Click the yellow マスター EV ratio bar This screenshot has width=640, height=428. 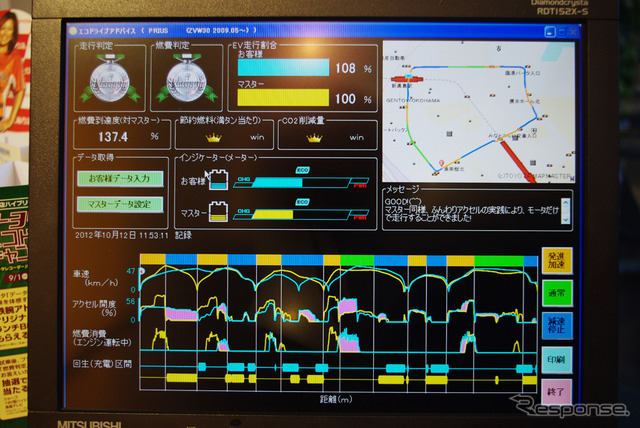coord(283,98)
